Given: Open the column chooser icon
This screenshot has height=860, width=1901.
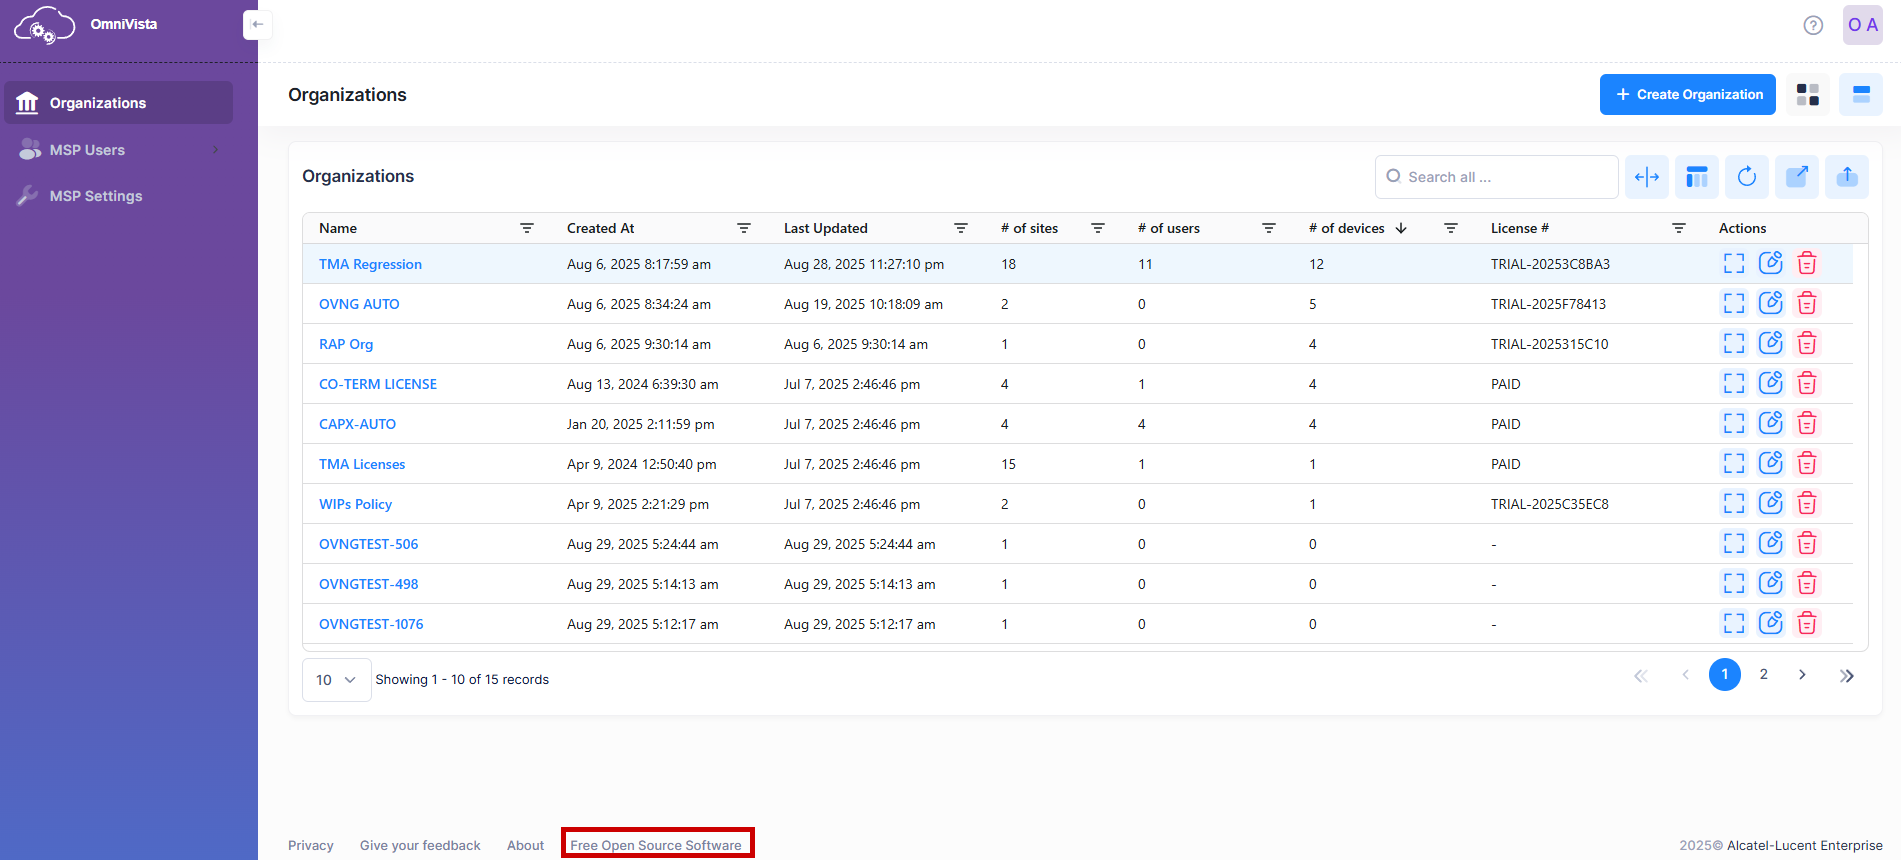Looking at the screenshot, I should tap(1696, 177).
